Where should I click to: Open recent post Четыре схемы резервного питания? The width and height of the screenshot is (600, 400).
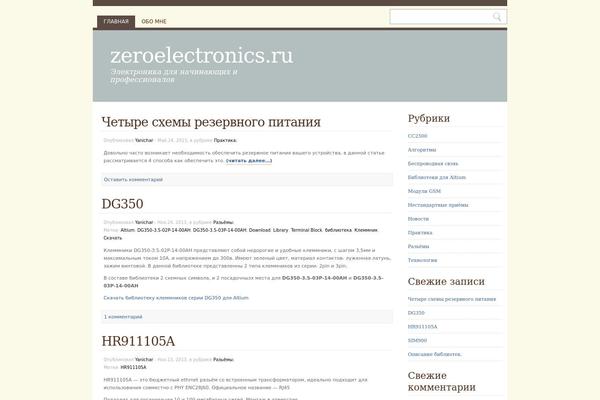(x=452, y=299)
